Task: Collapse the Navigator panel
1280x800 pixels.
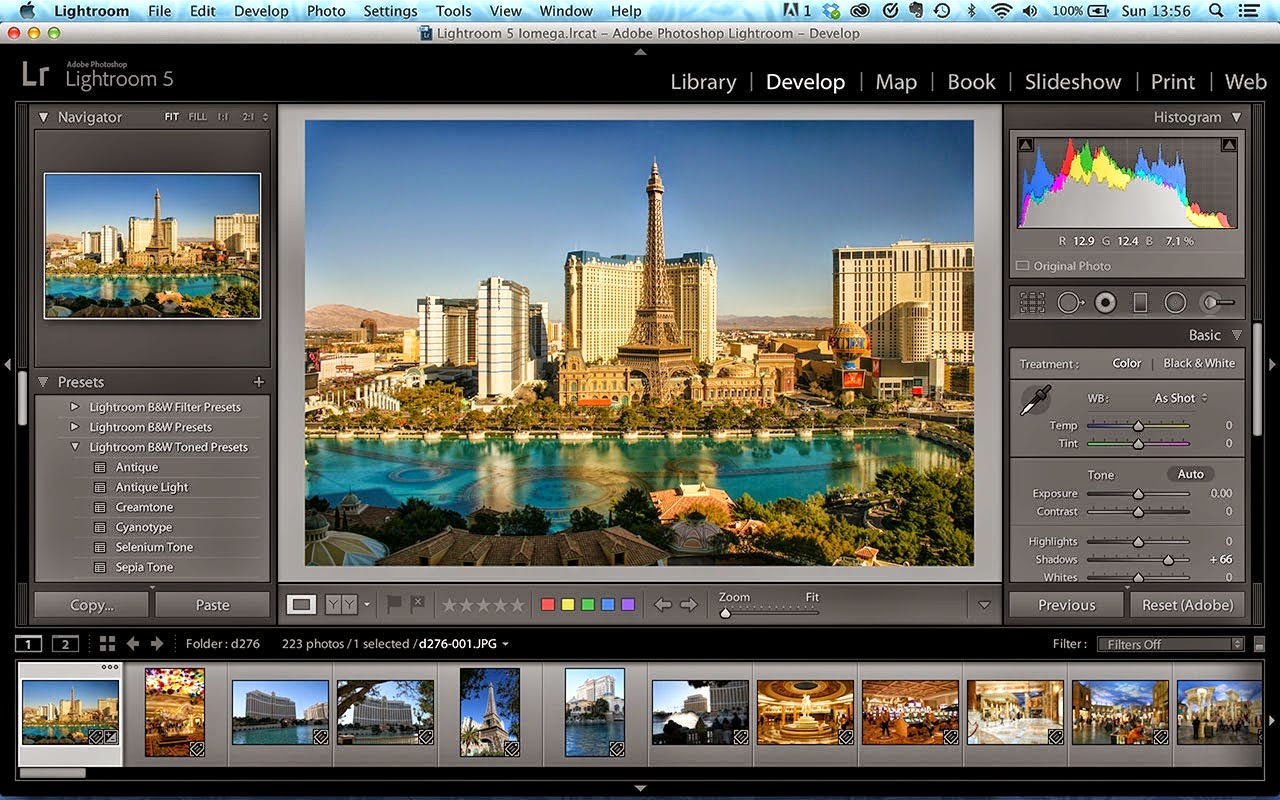Action: (x=43, y=117)
